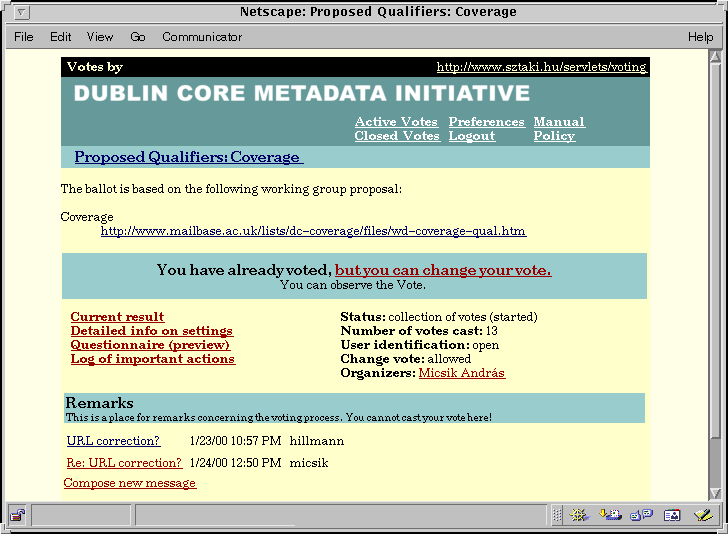Click 'You can observe the Vote.' text

pyautogui.click(x=353, y=285)
